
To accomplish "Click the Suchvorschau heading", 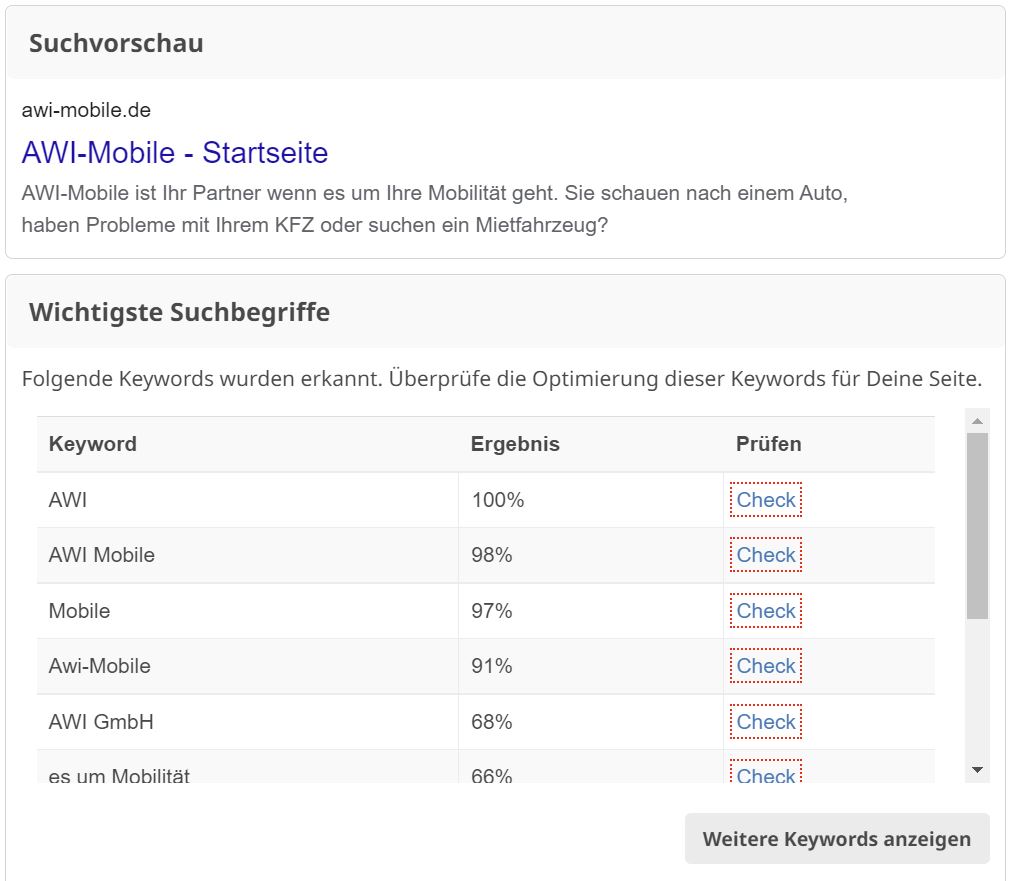I will [x=116, y=44].
